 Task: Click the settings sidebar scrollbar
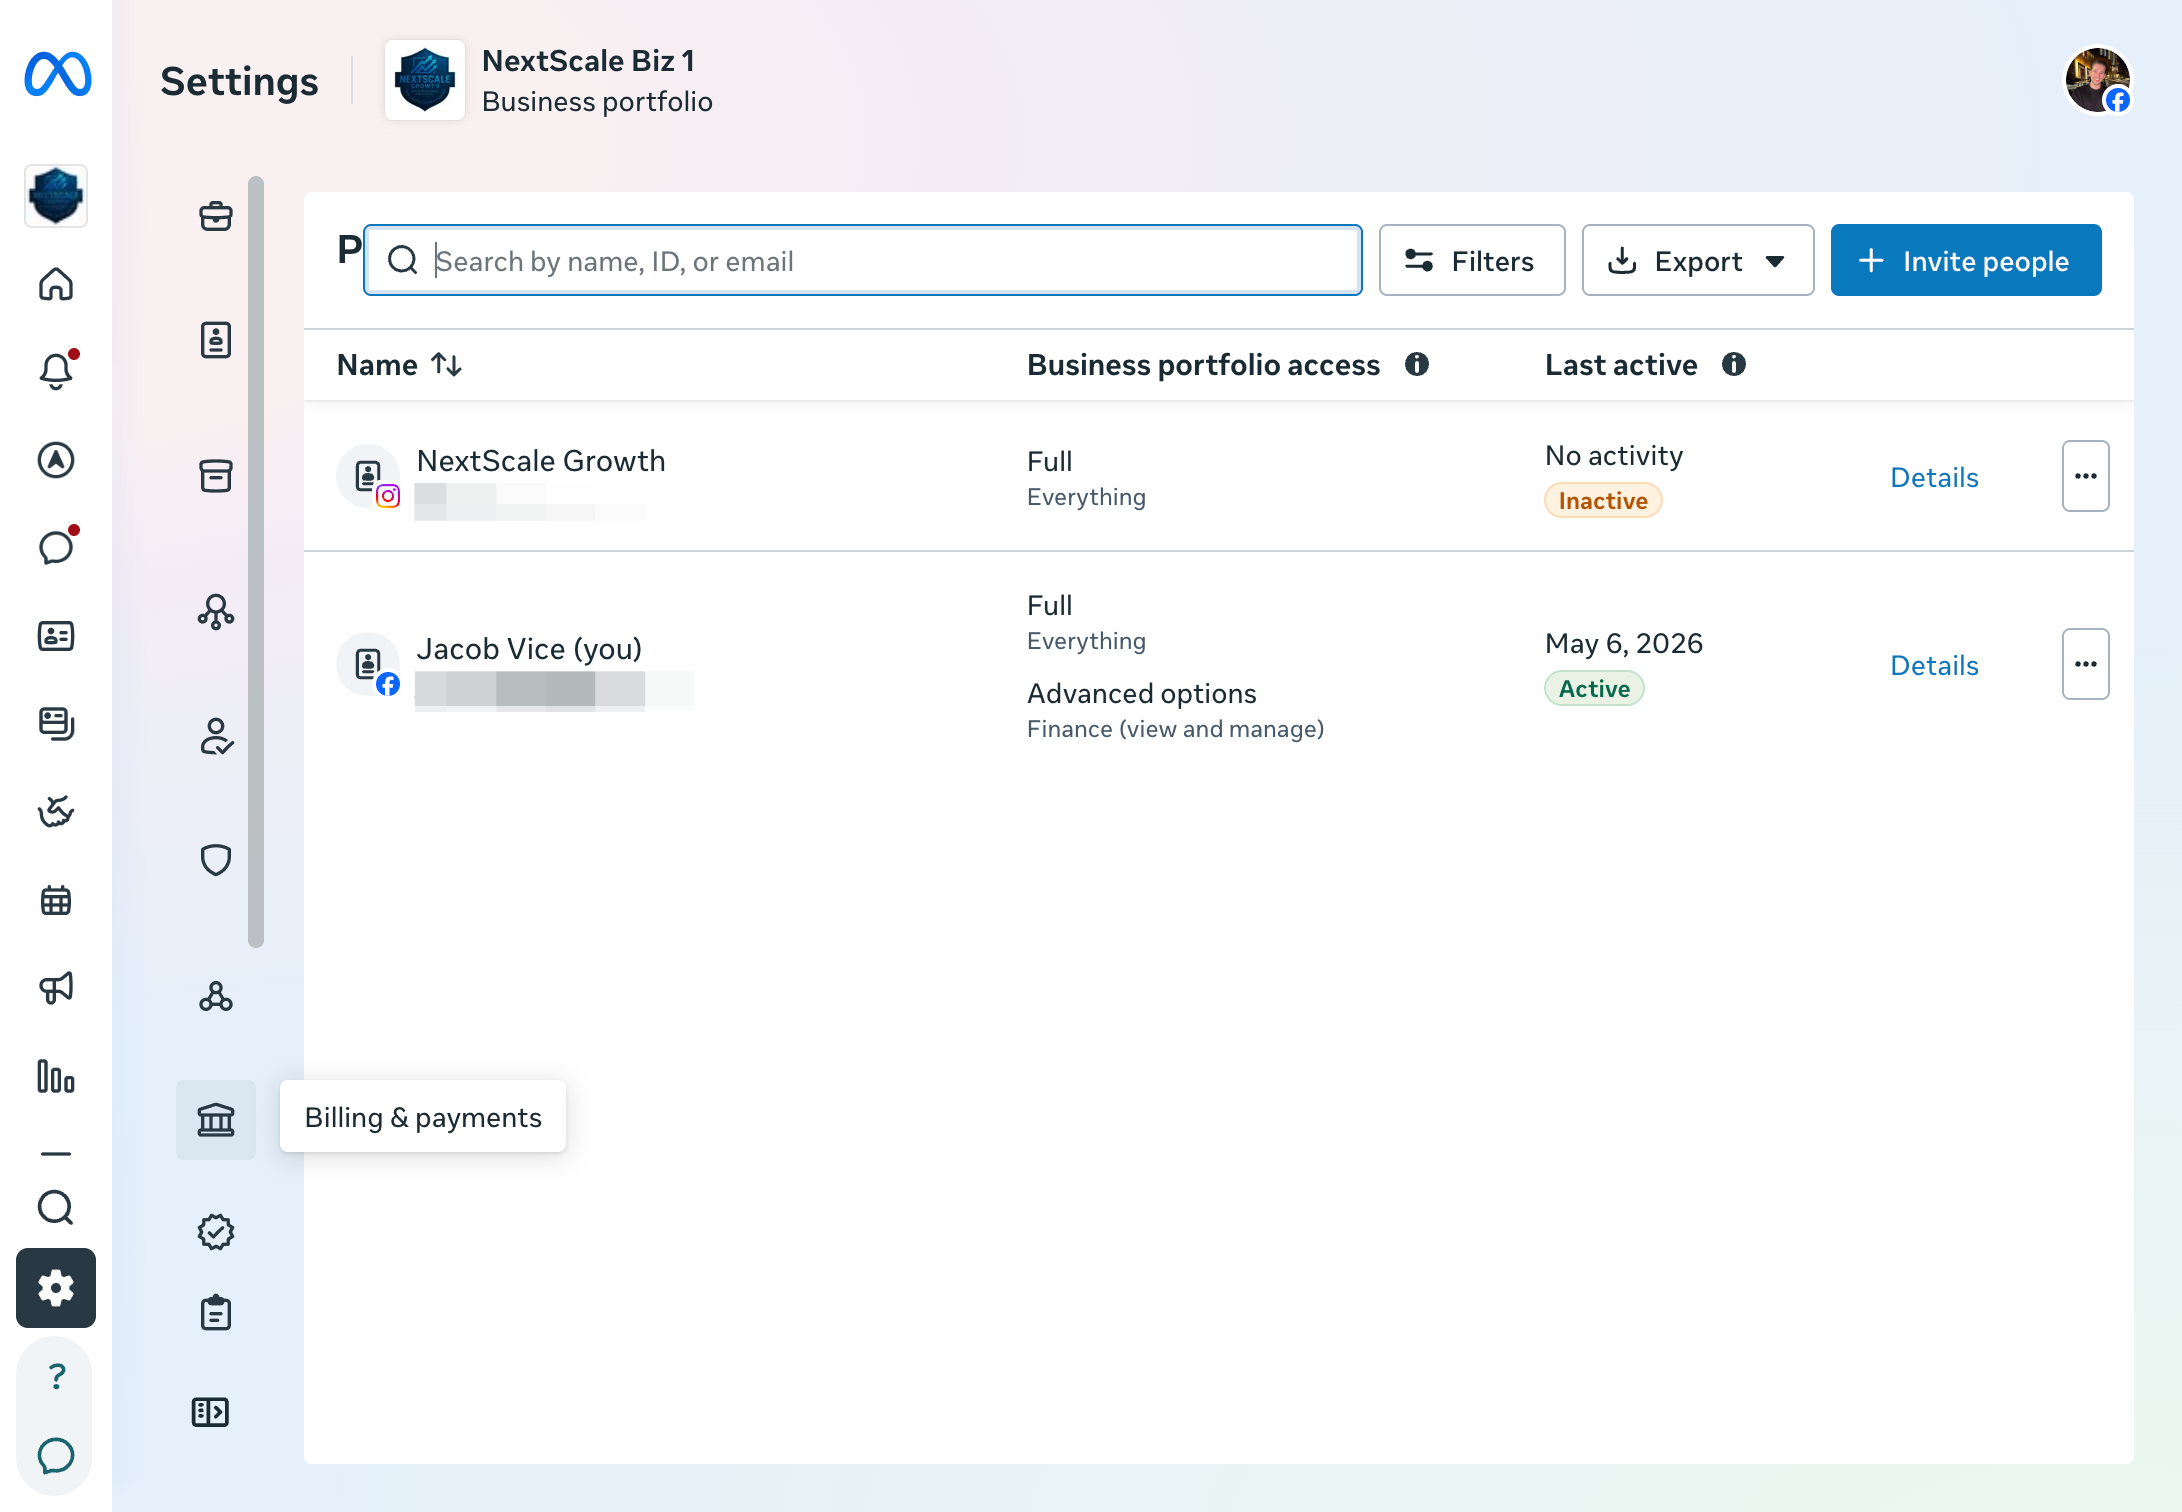tap(256, 561)
